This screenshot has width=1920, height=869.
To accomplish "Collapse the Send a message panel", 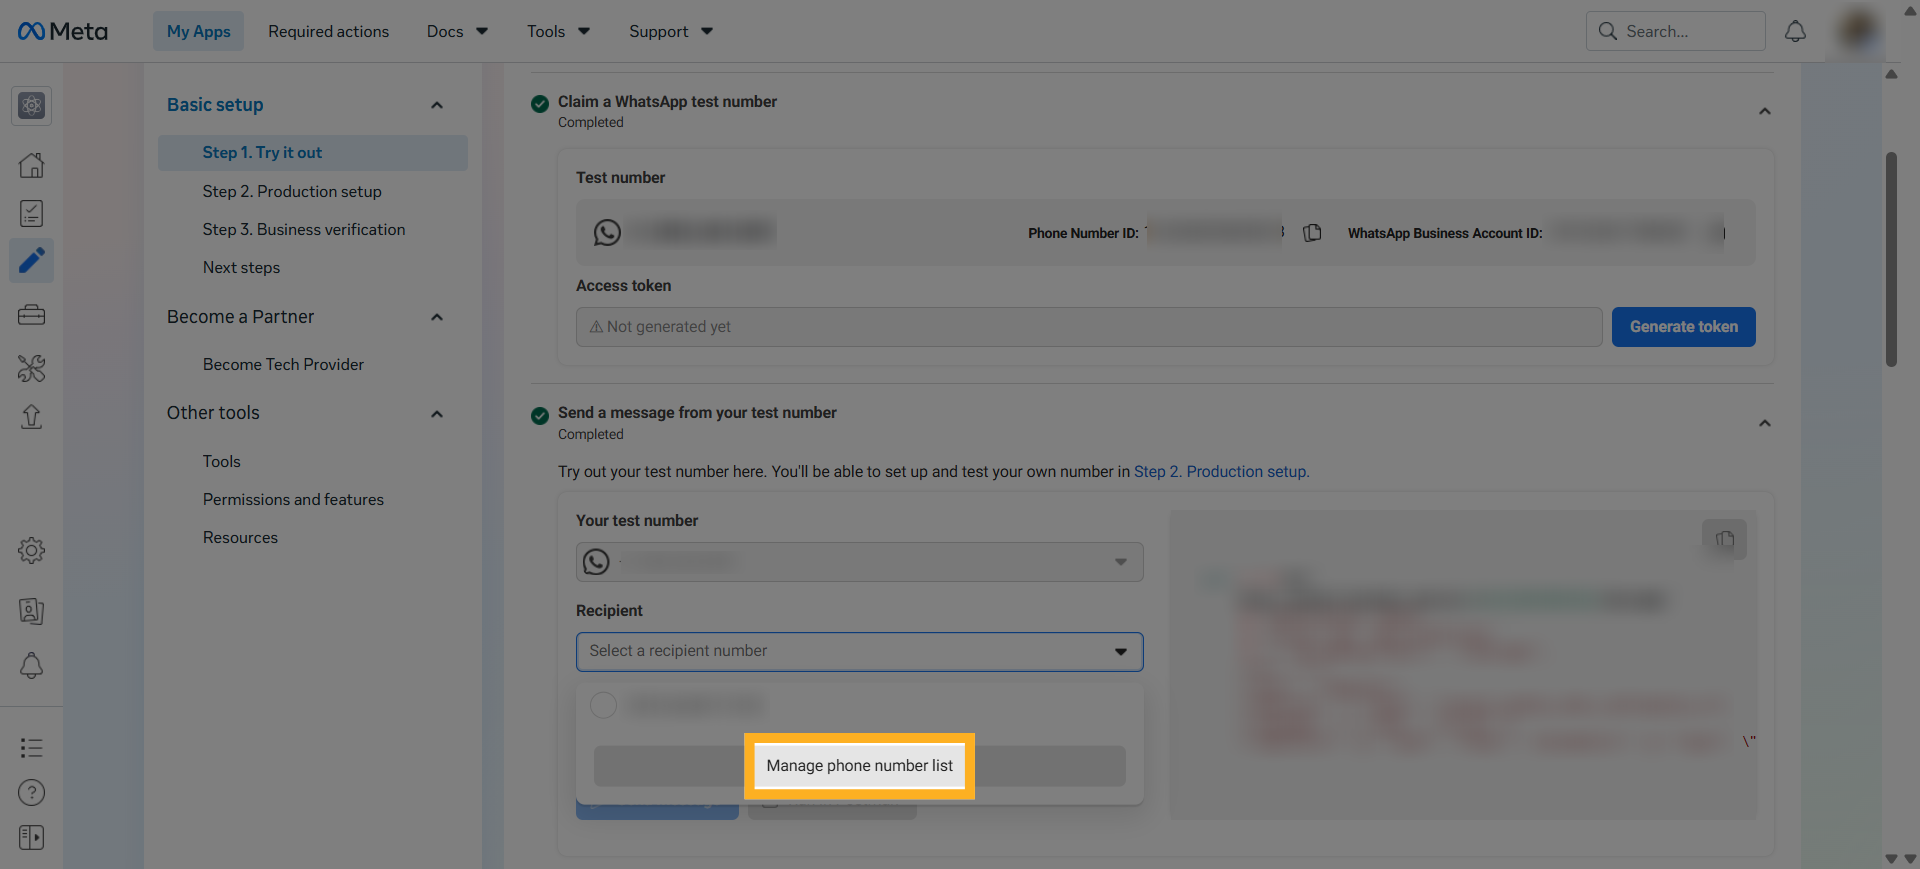I will pyautogui.click(x=1764, y=423).
